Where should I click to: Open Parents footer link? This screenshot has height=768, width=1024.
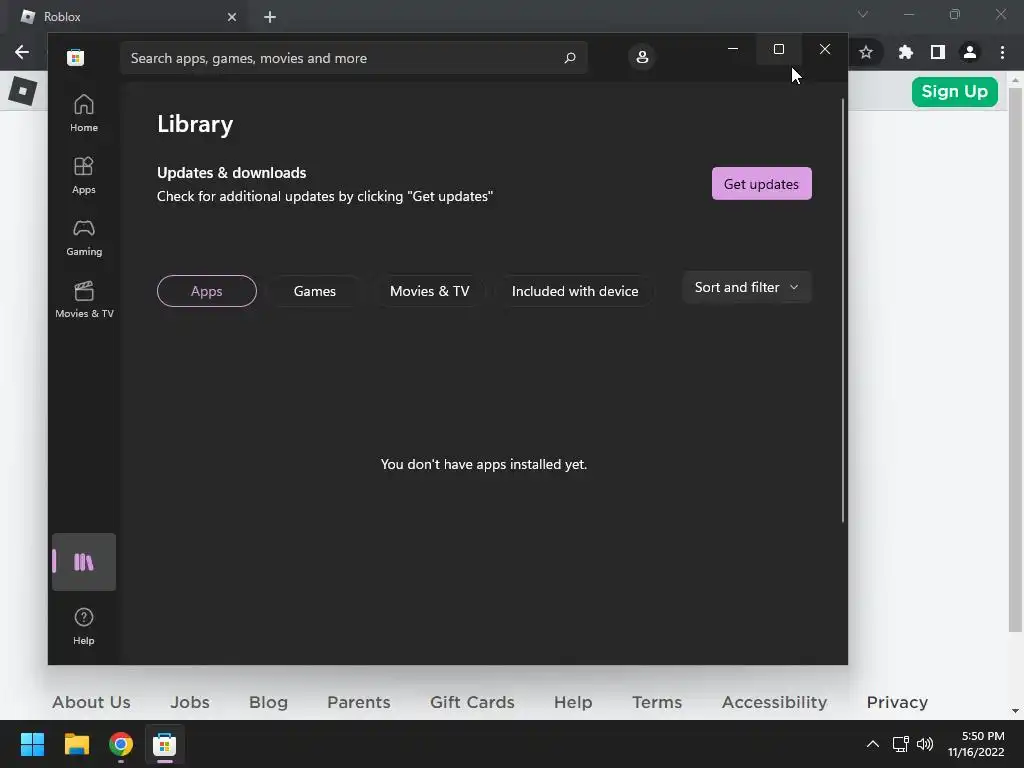[359, 702]
